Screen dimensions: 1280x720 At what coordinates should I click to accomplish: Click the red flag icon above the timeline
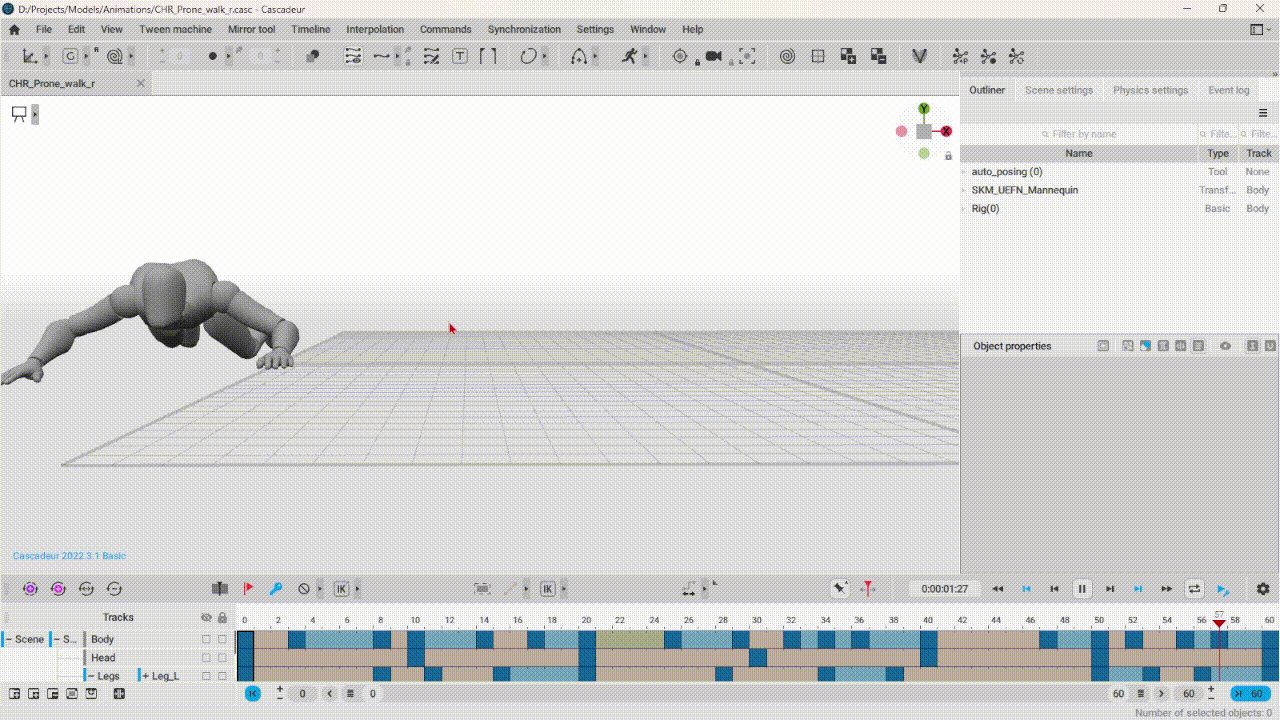248,589
